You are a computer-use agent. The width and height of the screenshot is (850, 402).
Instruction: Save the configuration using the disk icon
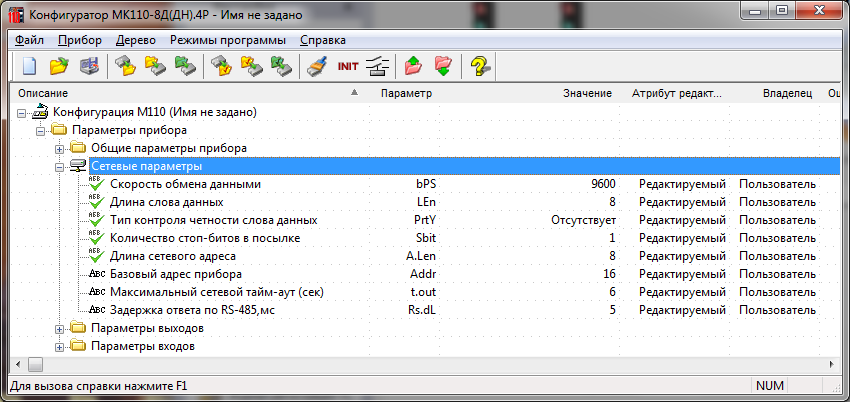coord(88,67)
